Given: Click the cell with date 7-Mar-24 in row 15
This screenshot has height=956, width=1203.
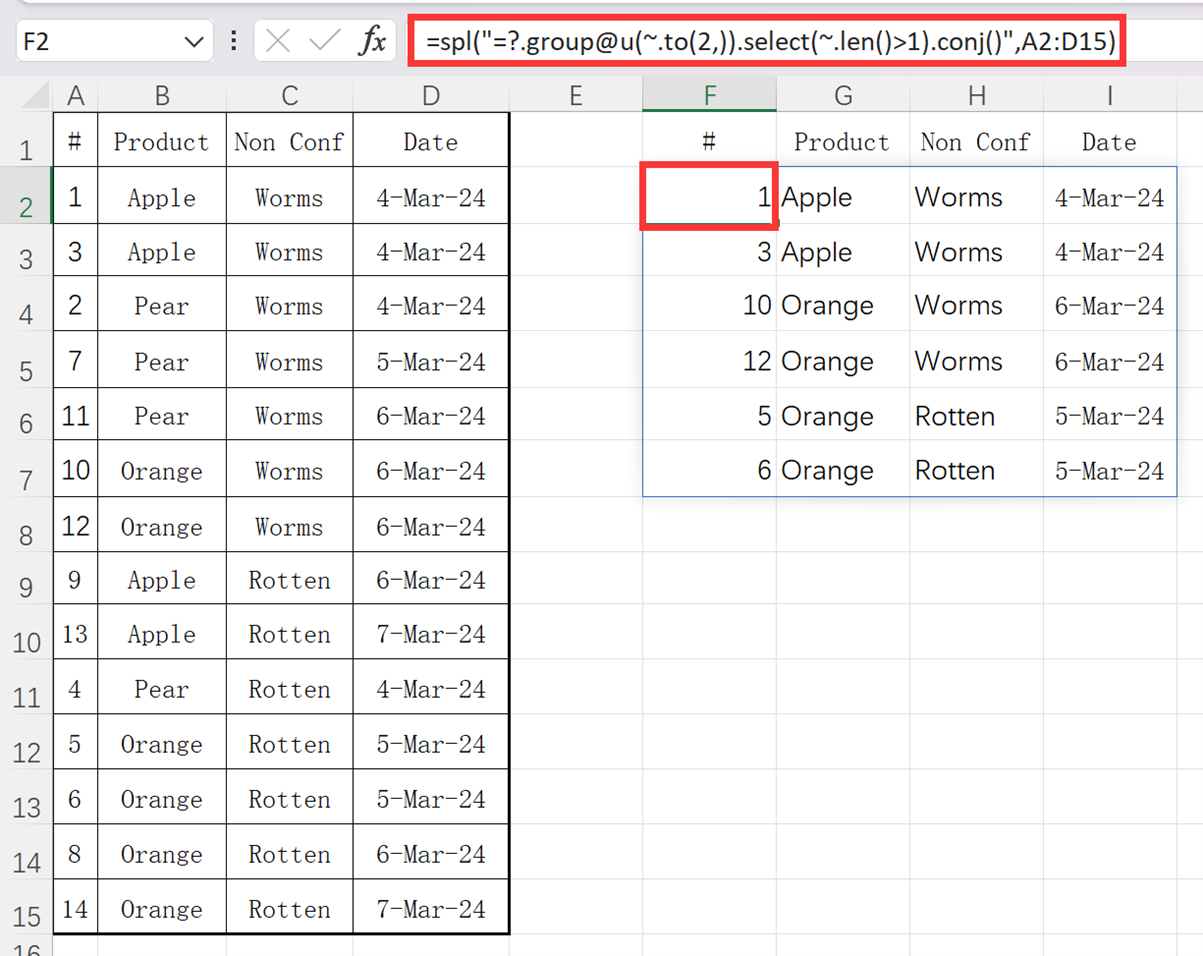Looking at the screenshot, I should tap(430, 909).
